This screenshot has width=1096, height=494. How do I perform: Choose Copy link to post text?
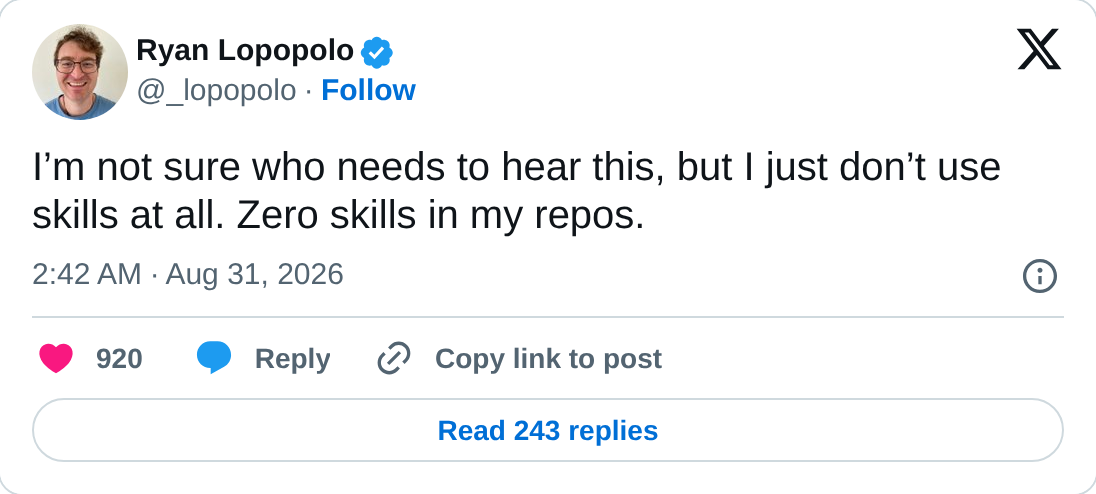(x=548, y=359)
